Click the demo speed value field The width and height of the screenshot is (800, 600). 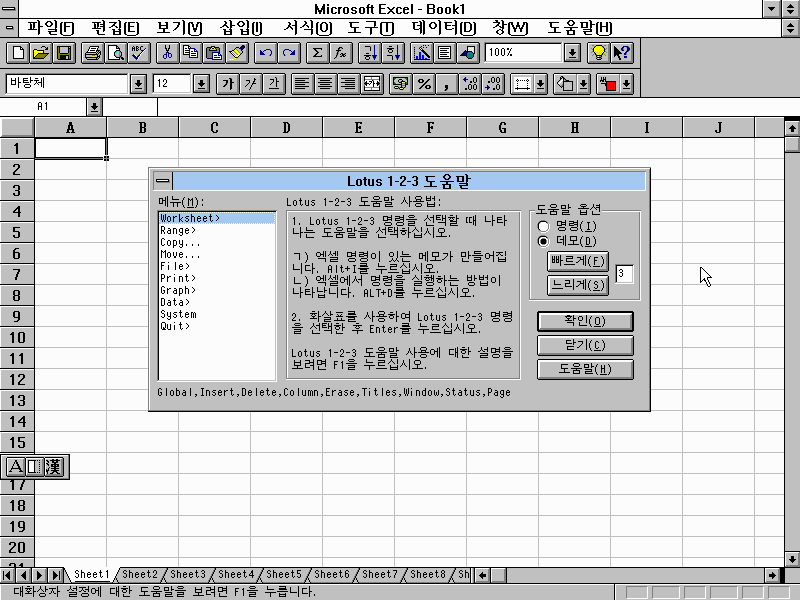point(624,274)
